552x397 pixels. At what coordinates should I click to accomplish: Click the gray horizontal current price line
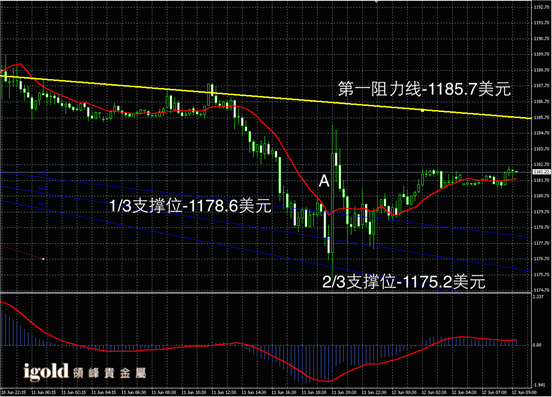(266, 172)
